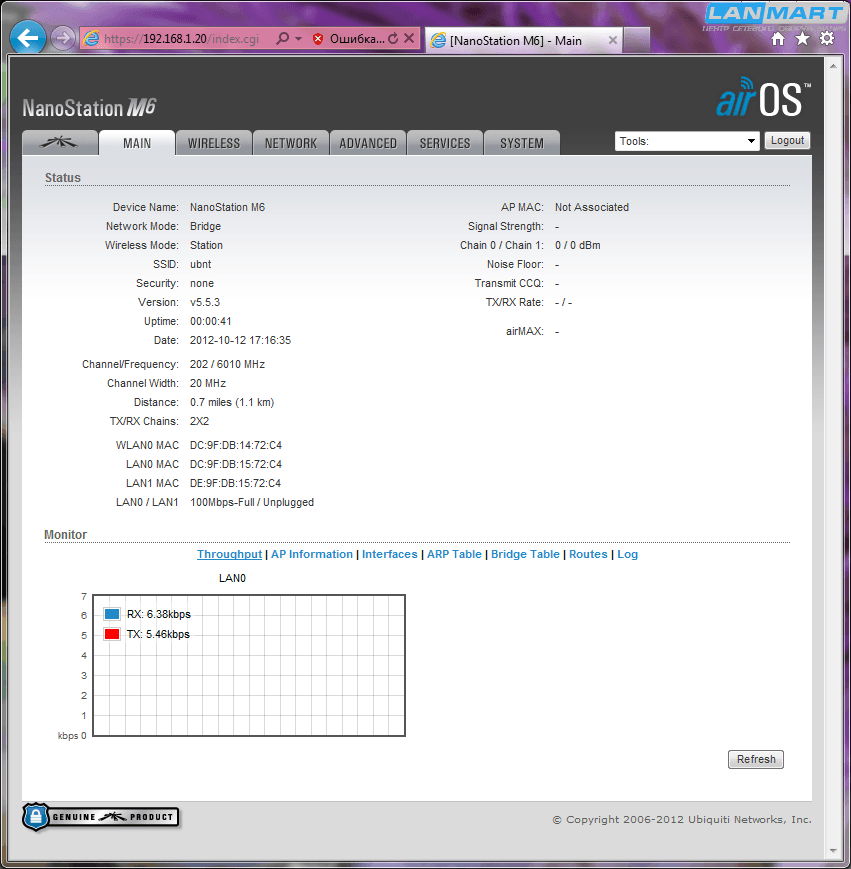Switch to the ADVANCED tab
The height and width of the screenshot is (869, 851).
point(368,143)
